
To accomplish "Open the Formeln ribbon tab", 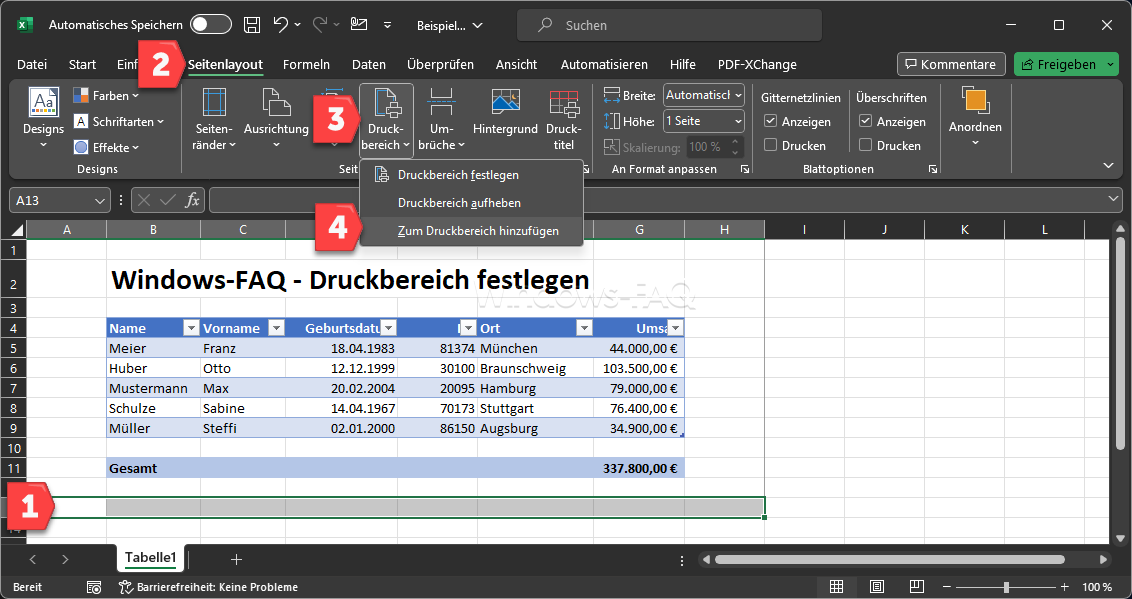I will coord(306,64).
